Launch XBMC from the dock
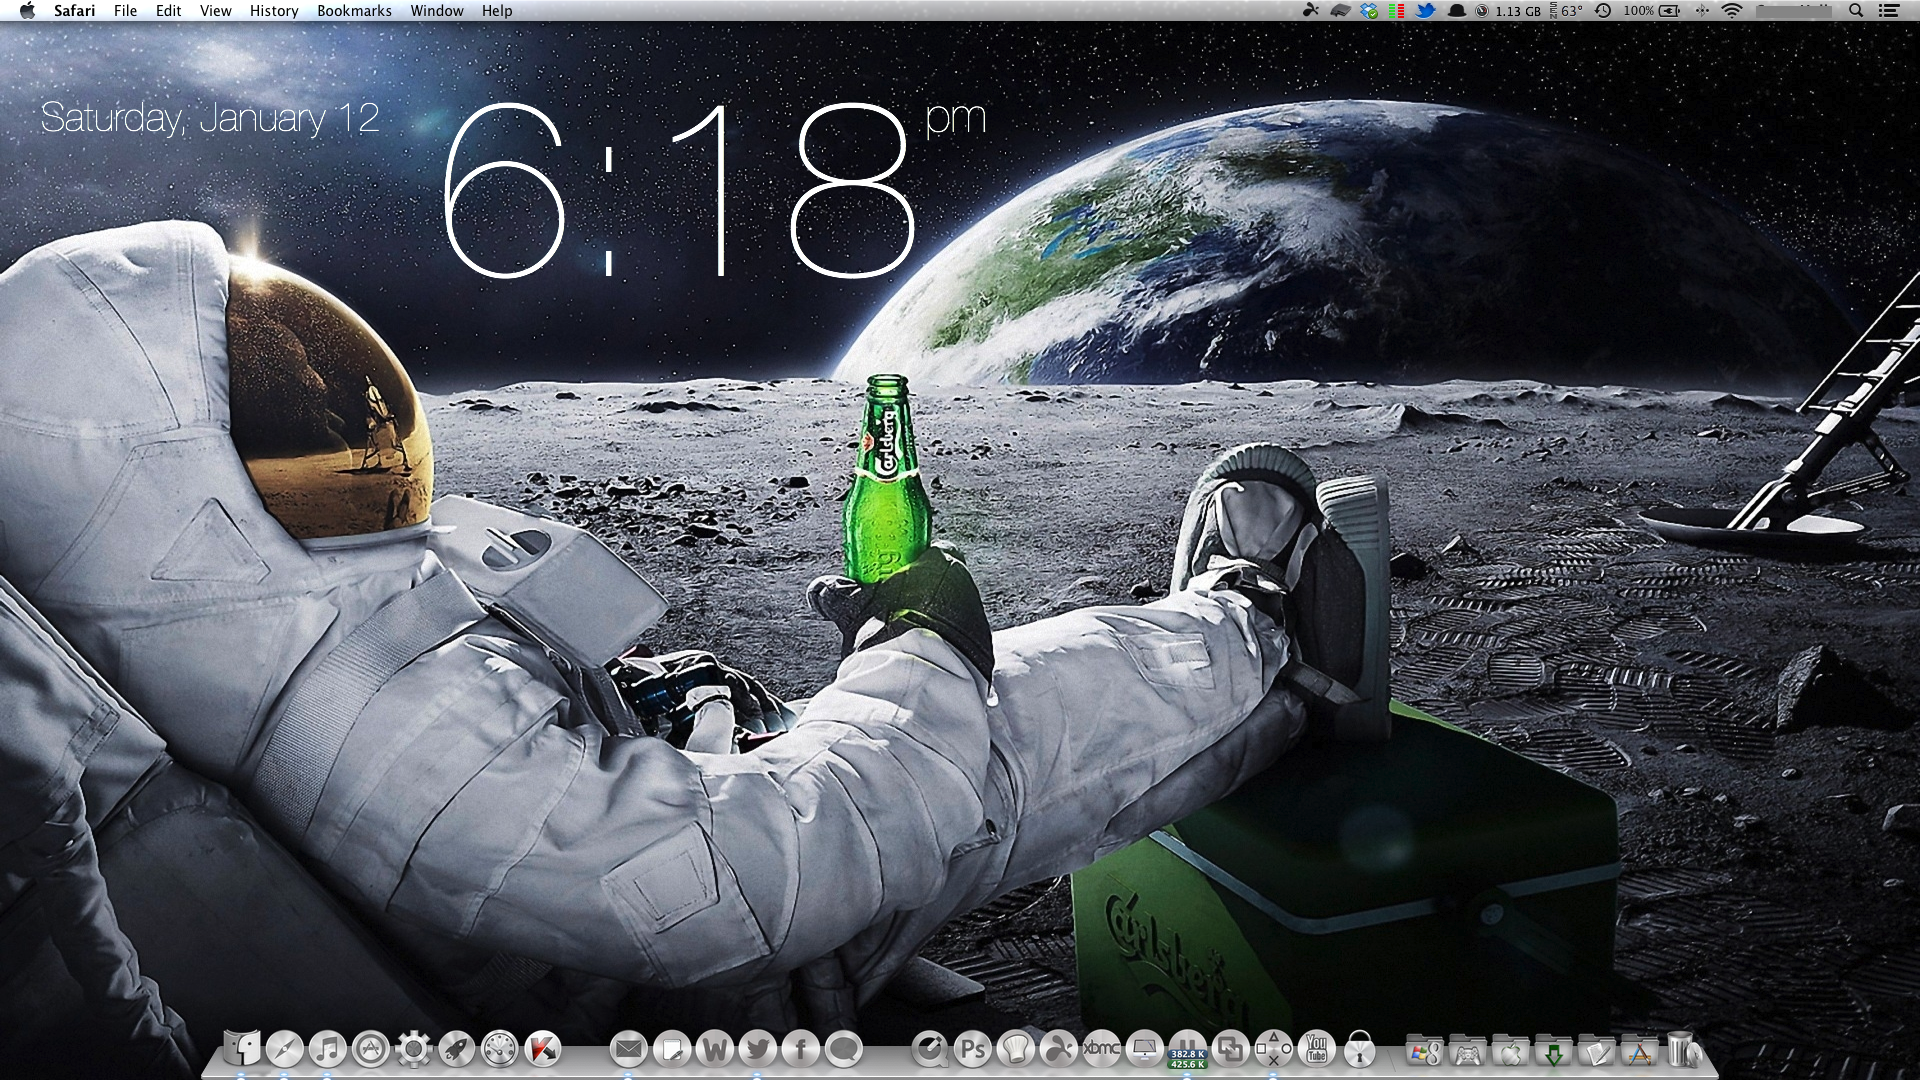1920x1080 pixels. pyautogui.click(x=1102, y=1049)
